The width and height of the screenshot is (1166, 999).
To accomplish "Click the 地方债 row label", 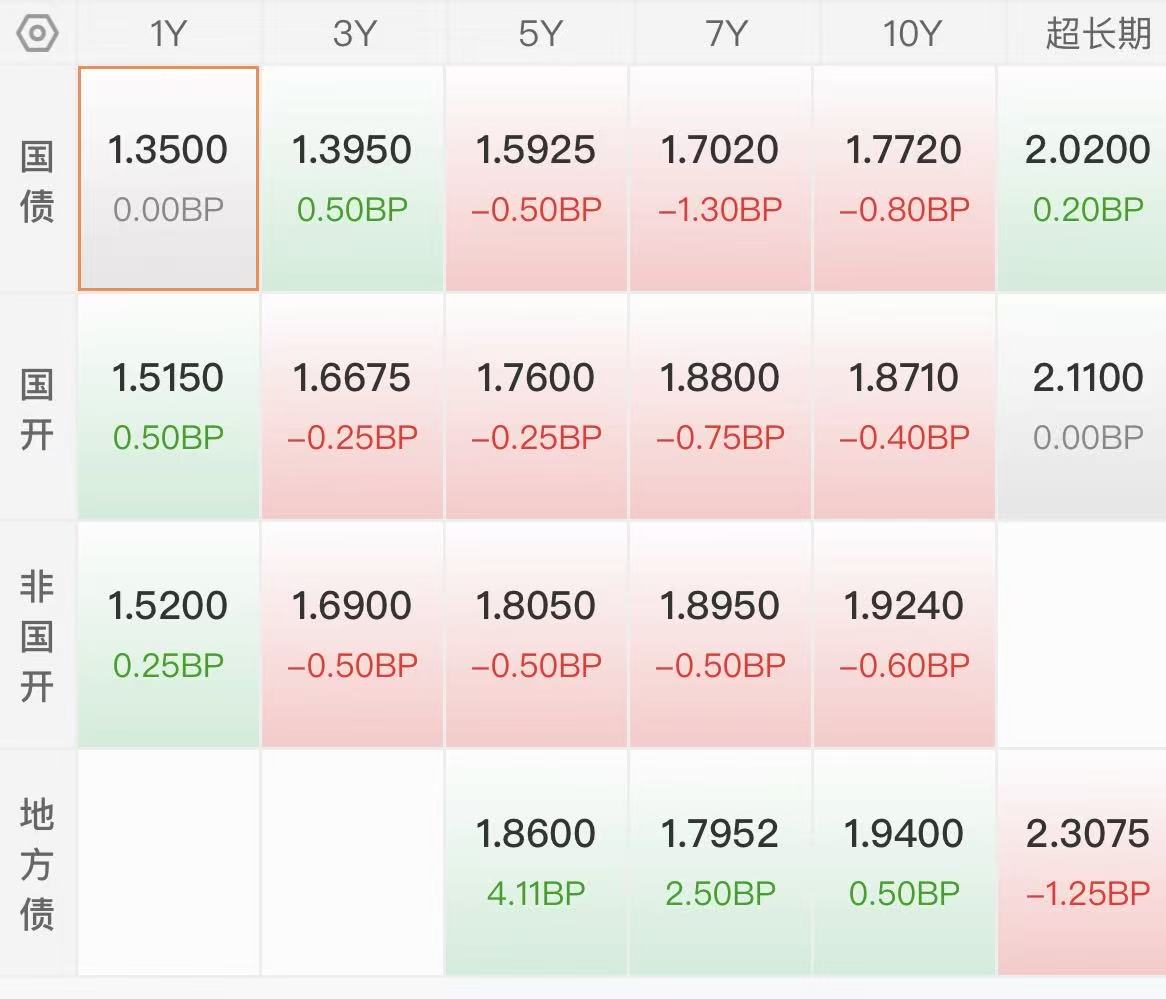I will (x=37, y=864).
